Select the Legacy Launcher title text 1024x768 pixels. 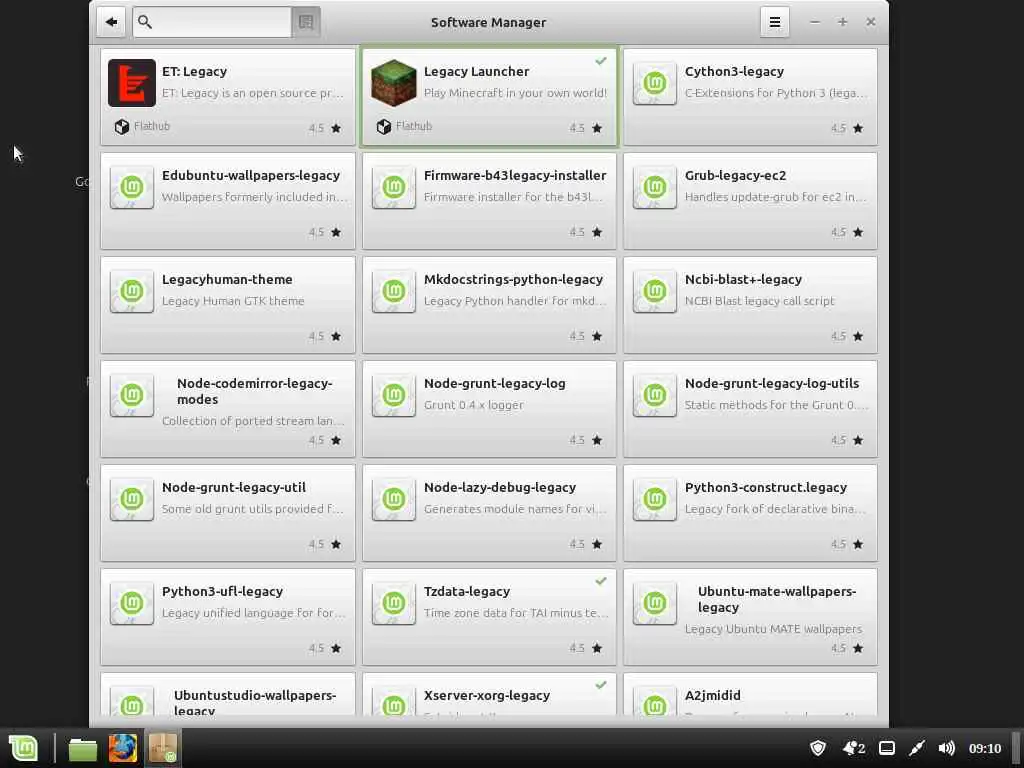pos(476,72)
